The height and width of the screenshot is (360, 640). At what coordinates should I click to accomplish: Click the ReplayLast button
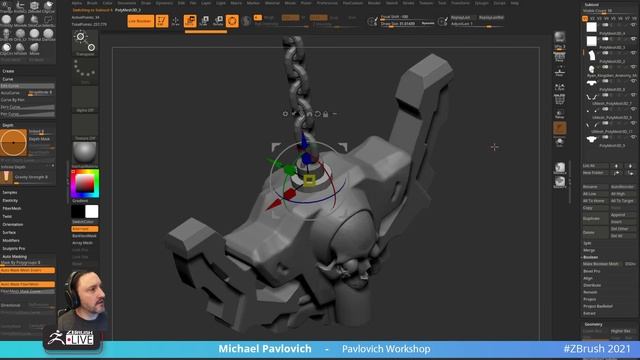pos(462,18)
